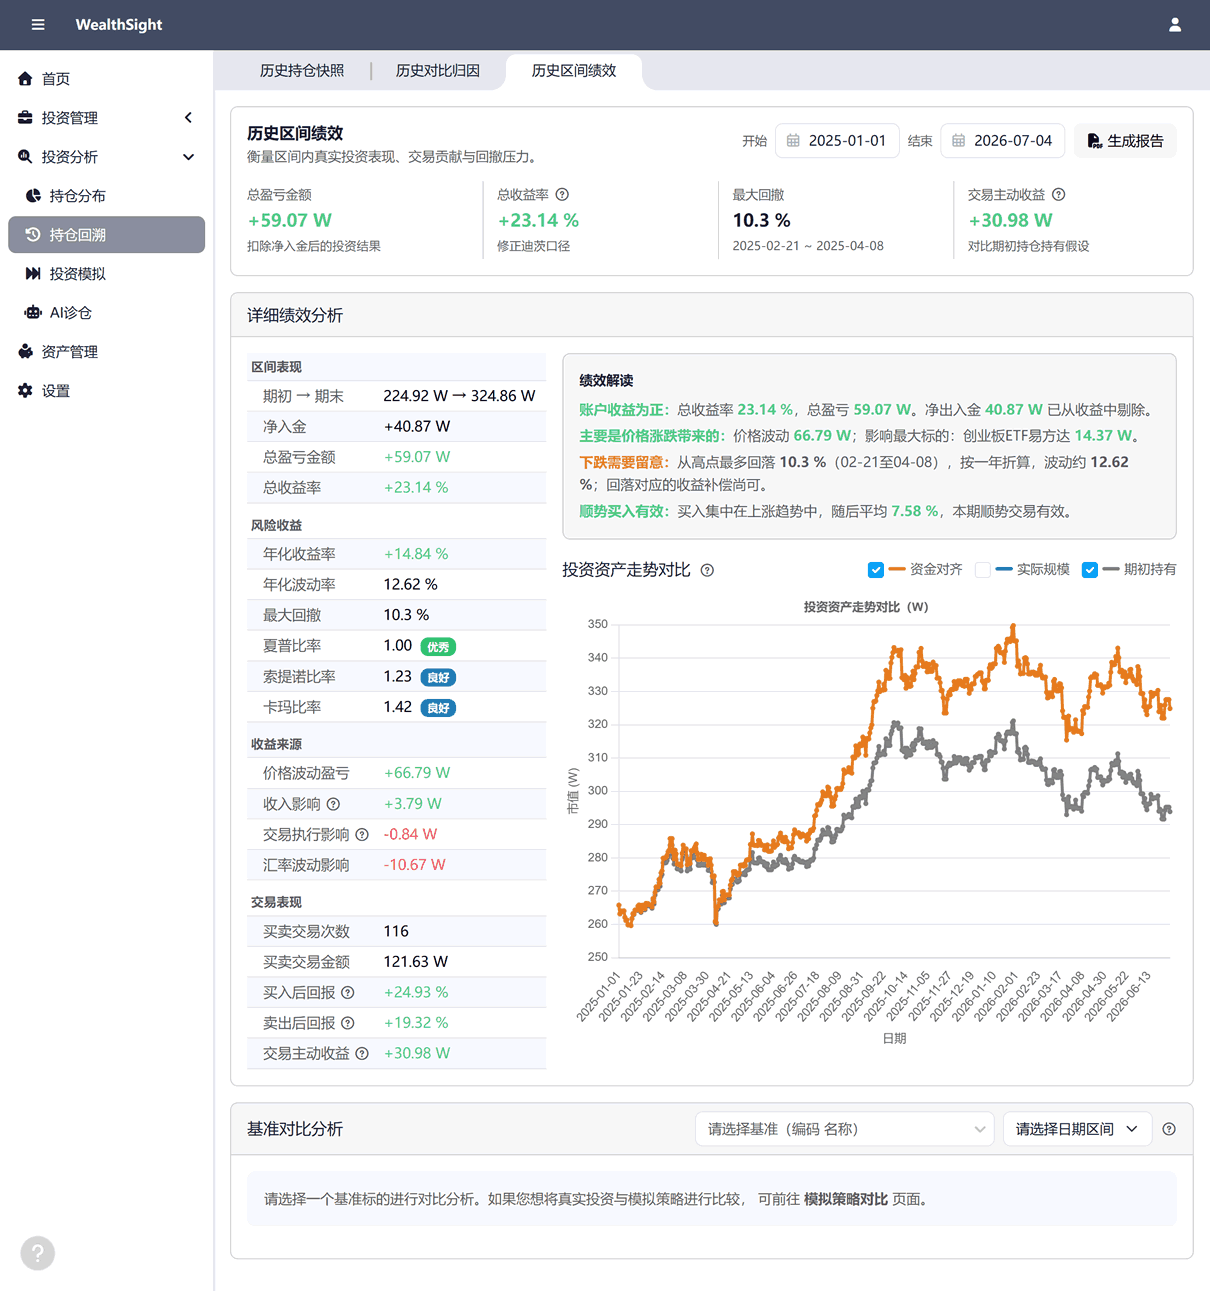
Task: Click help icon next to 总收益率 summary
Action: point(562,195)
